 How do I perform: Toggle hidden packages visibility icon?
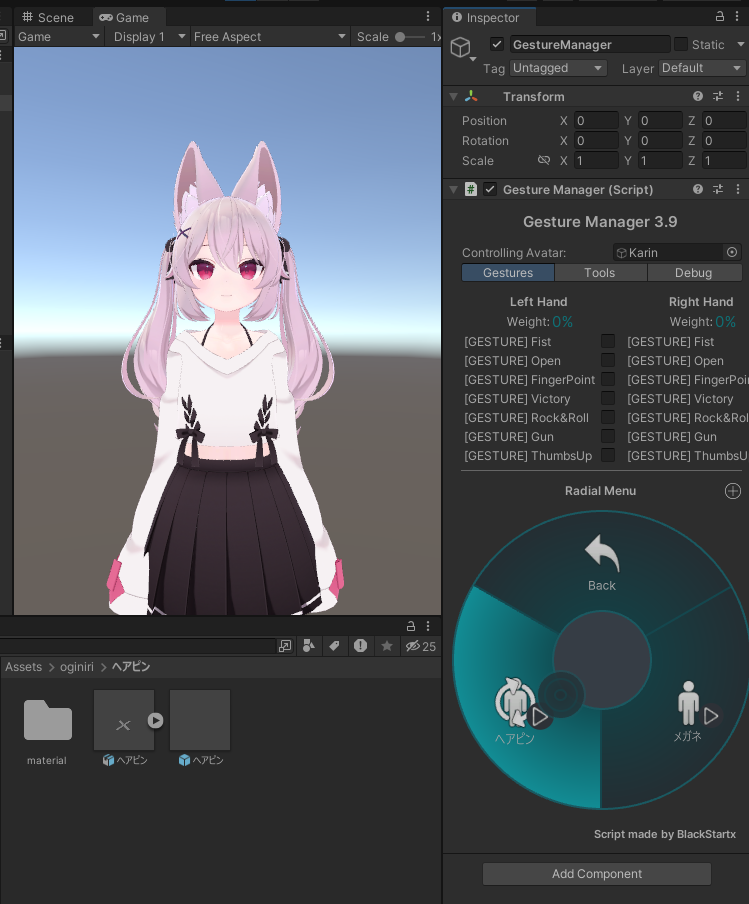click(x=420, y=646)
